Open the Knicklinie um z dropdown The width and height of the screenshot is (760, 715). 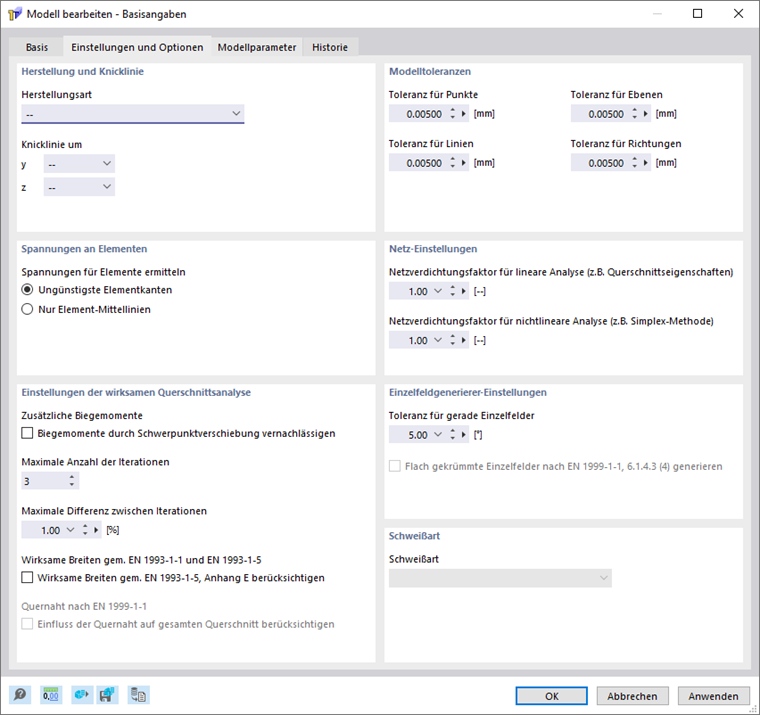(x=79, y=187)
